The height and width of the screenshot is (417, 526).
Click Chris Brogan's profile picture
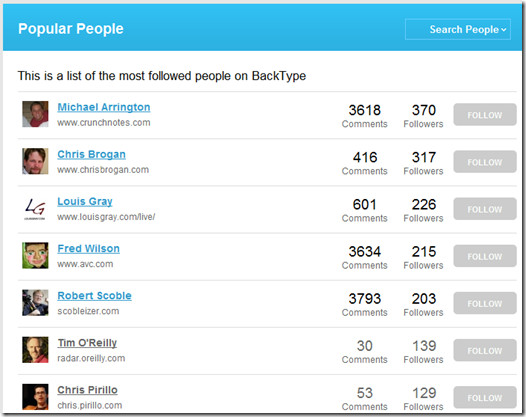(35, 161)
